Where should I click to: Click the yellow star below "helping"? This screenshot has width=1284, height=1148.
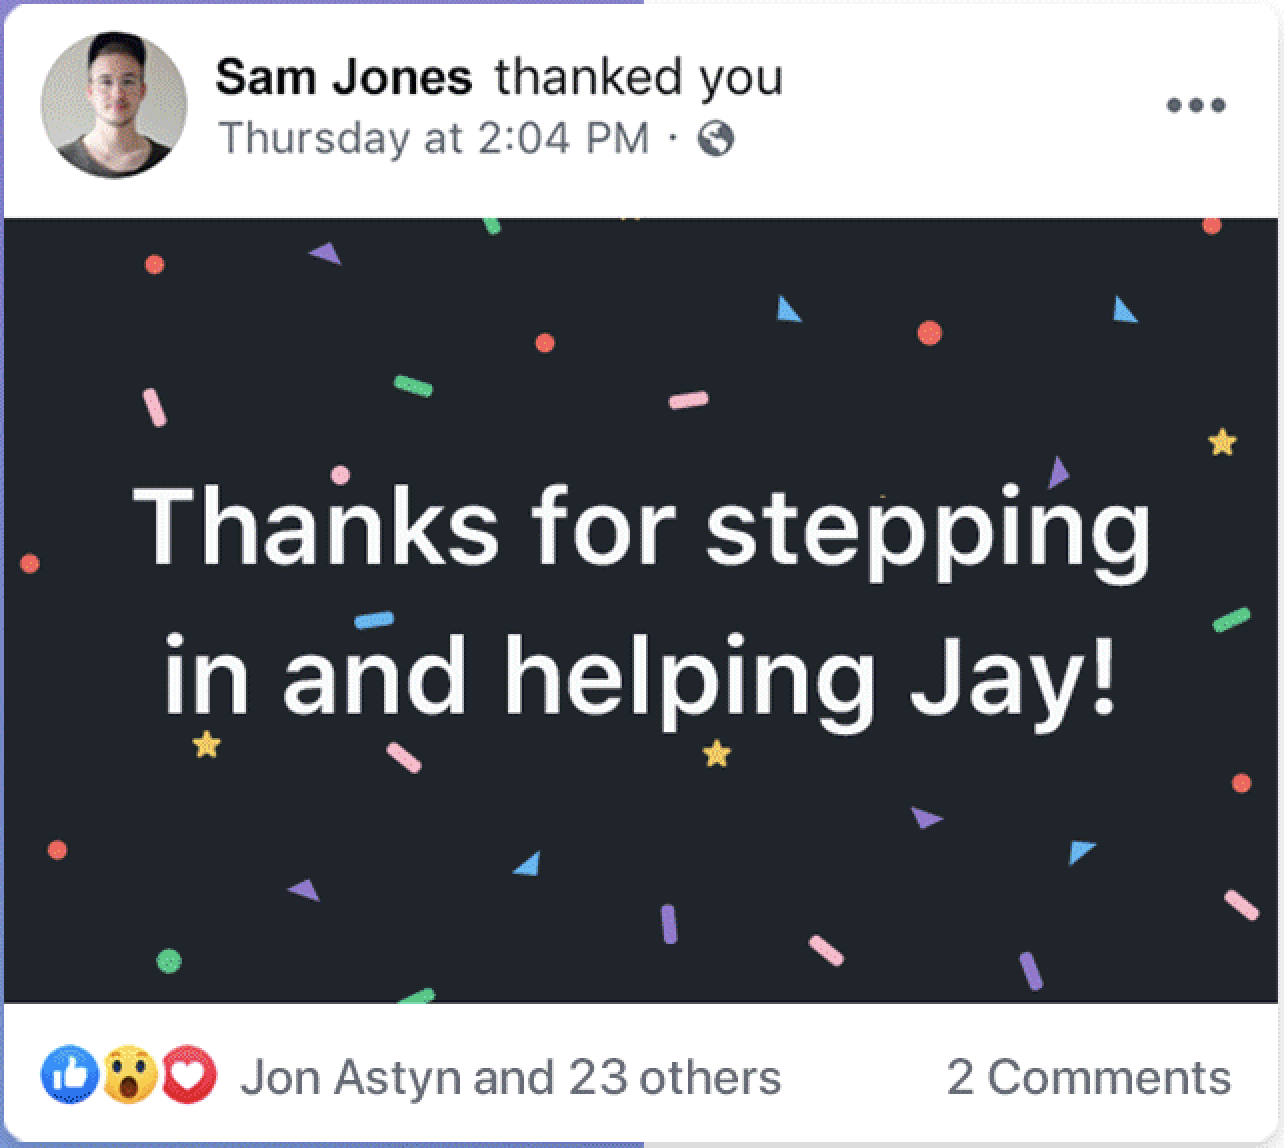716,752
